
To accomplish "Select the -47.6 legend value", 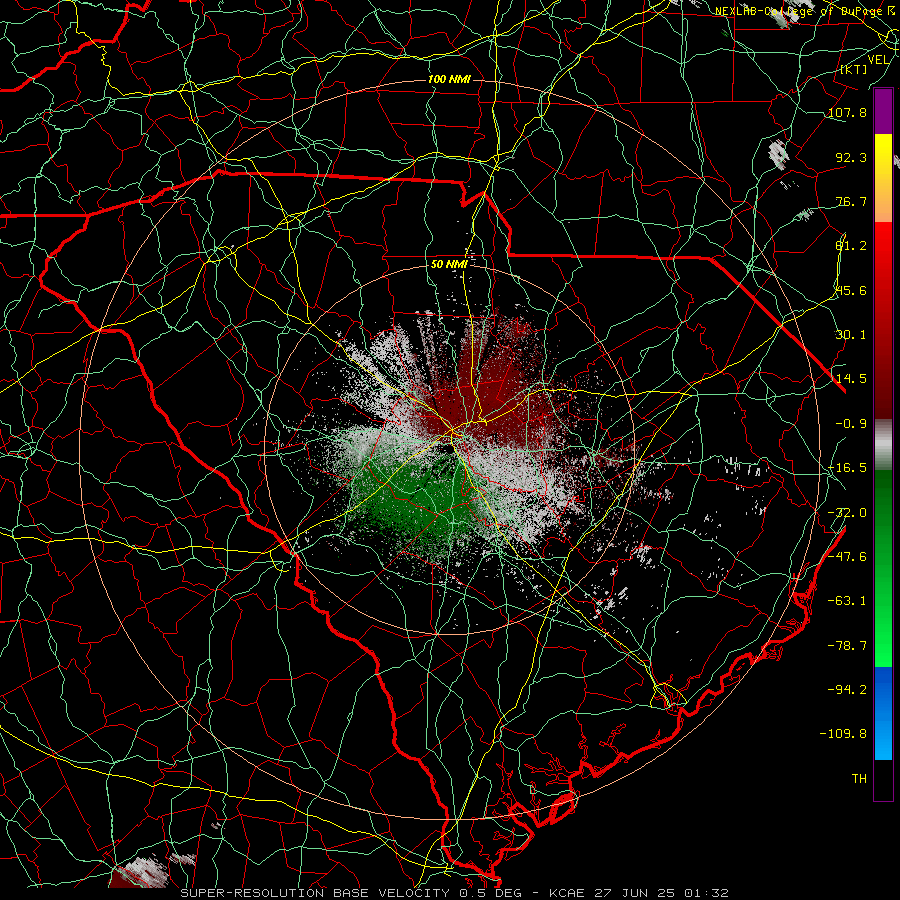I will [847, 557].
